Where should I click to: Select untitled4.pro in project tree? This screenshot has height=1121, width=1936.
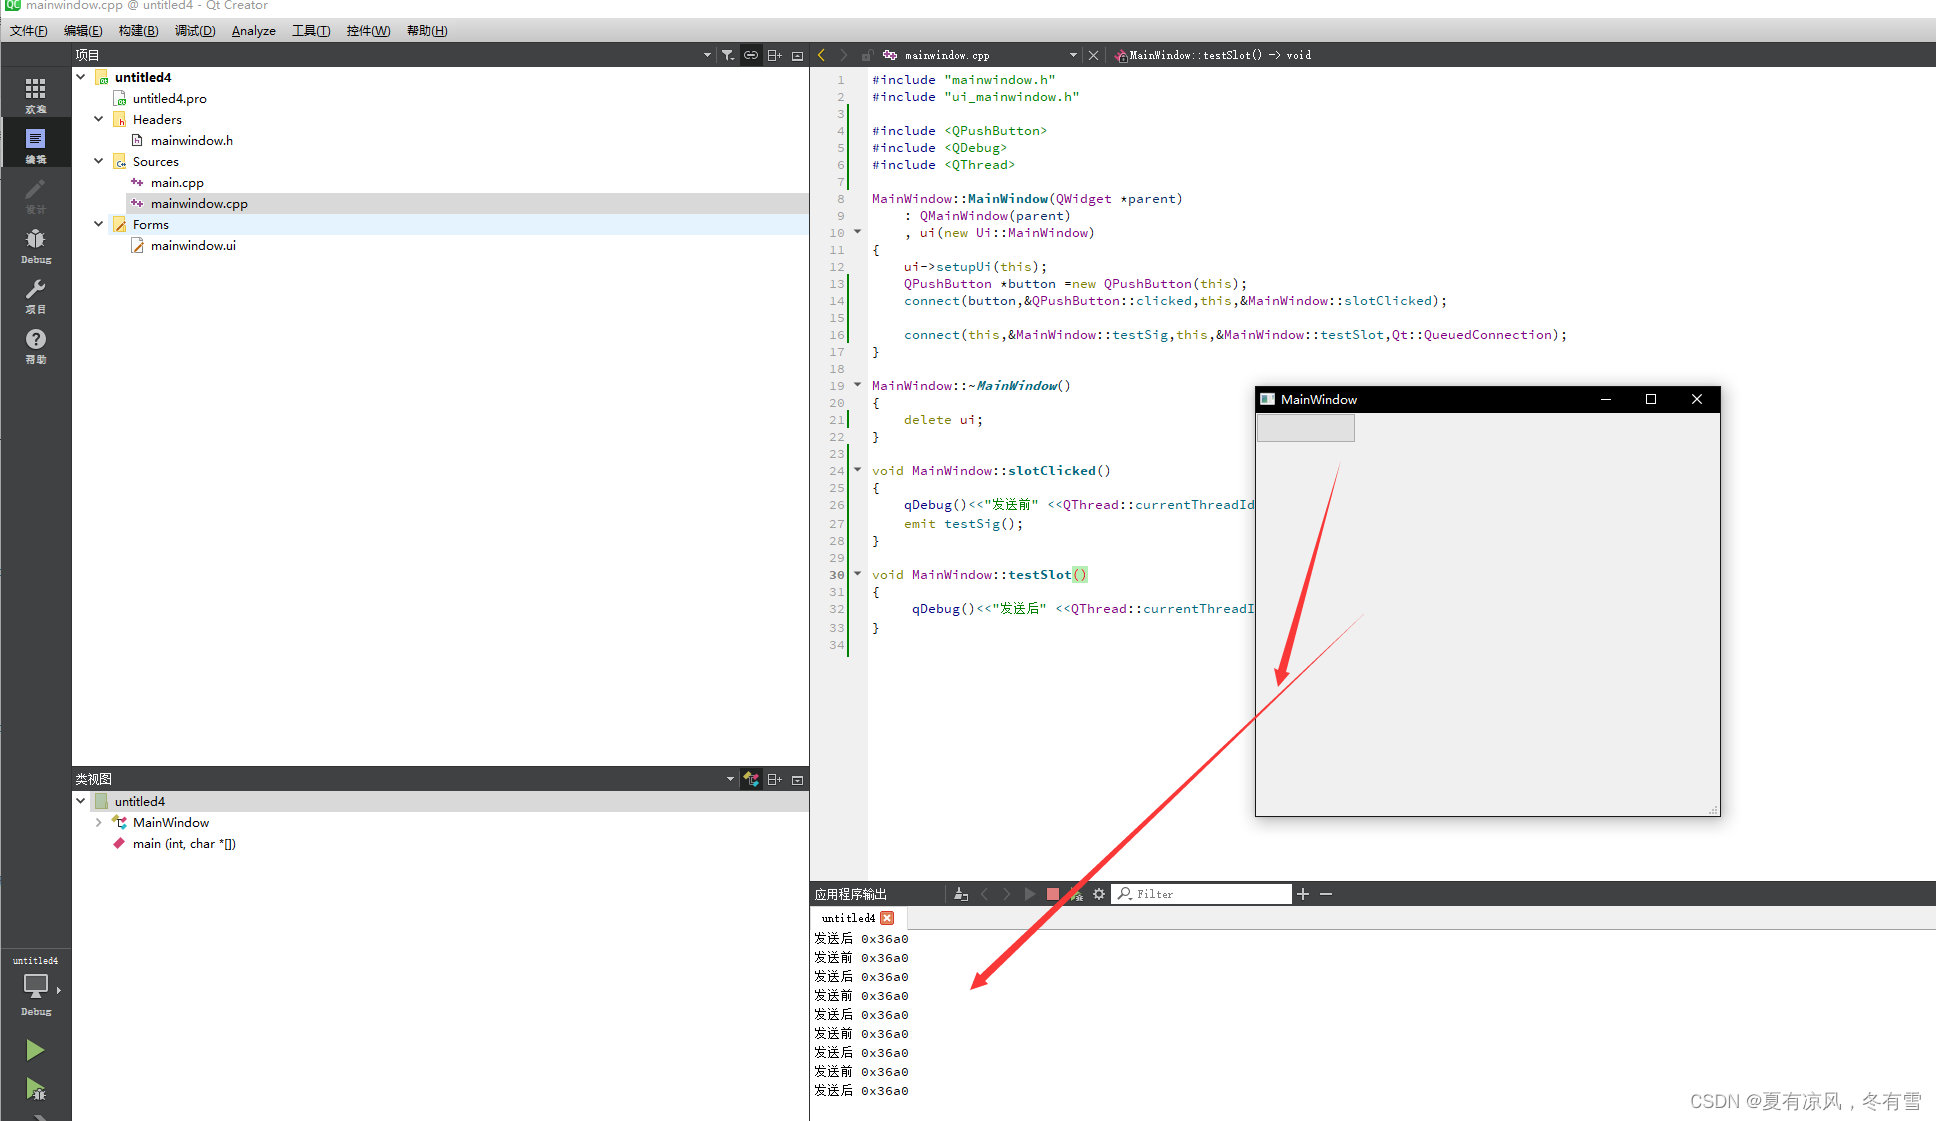pos(169,98)
